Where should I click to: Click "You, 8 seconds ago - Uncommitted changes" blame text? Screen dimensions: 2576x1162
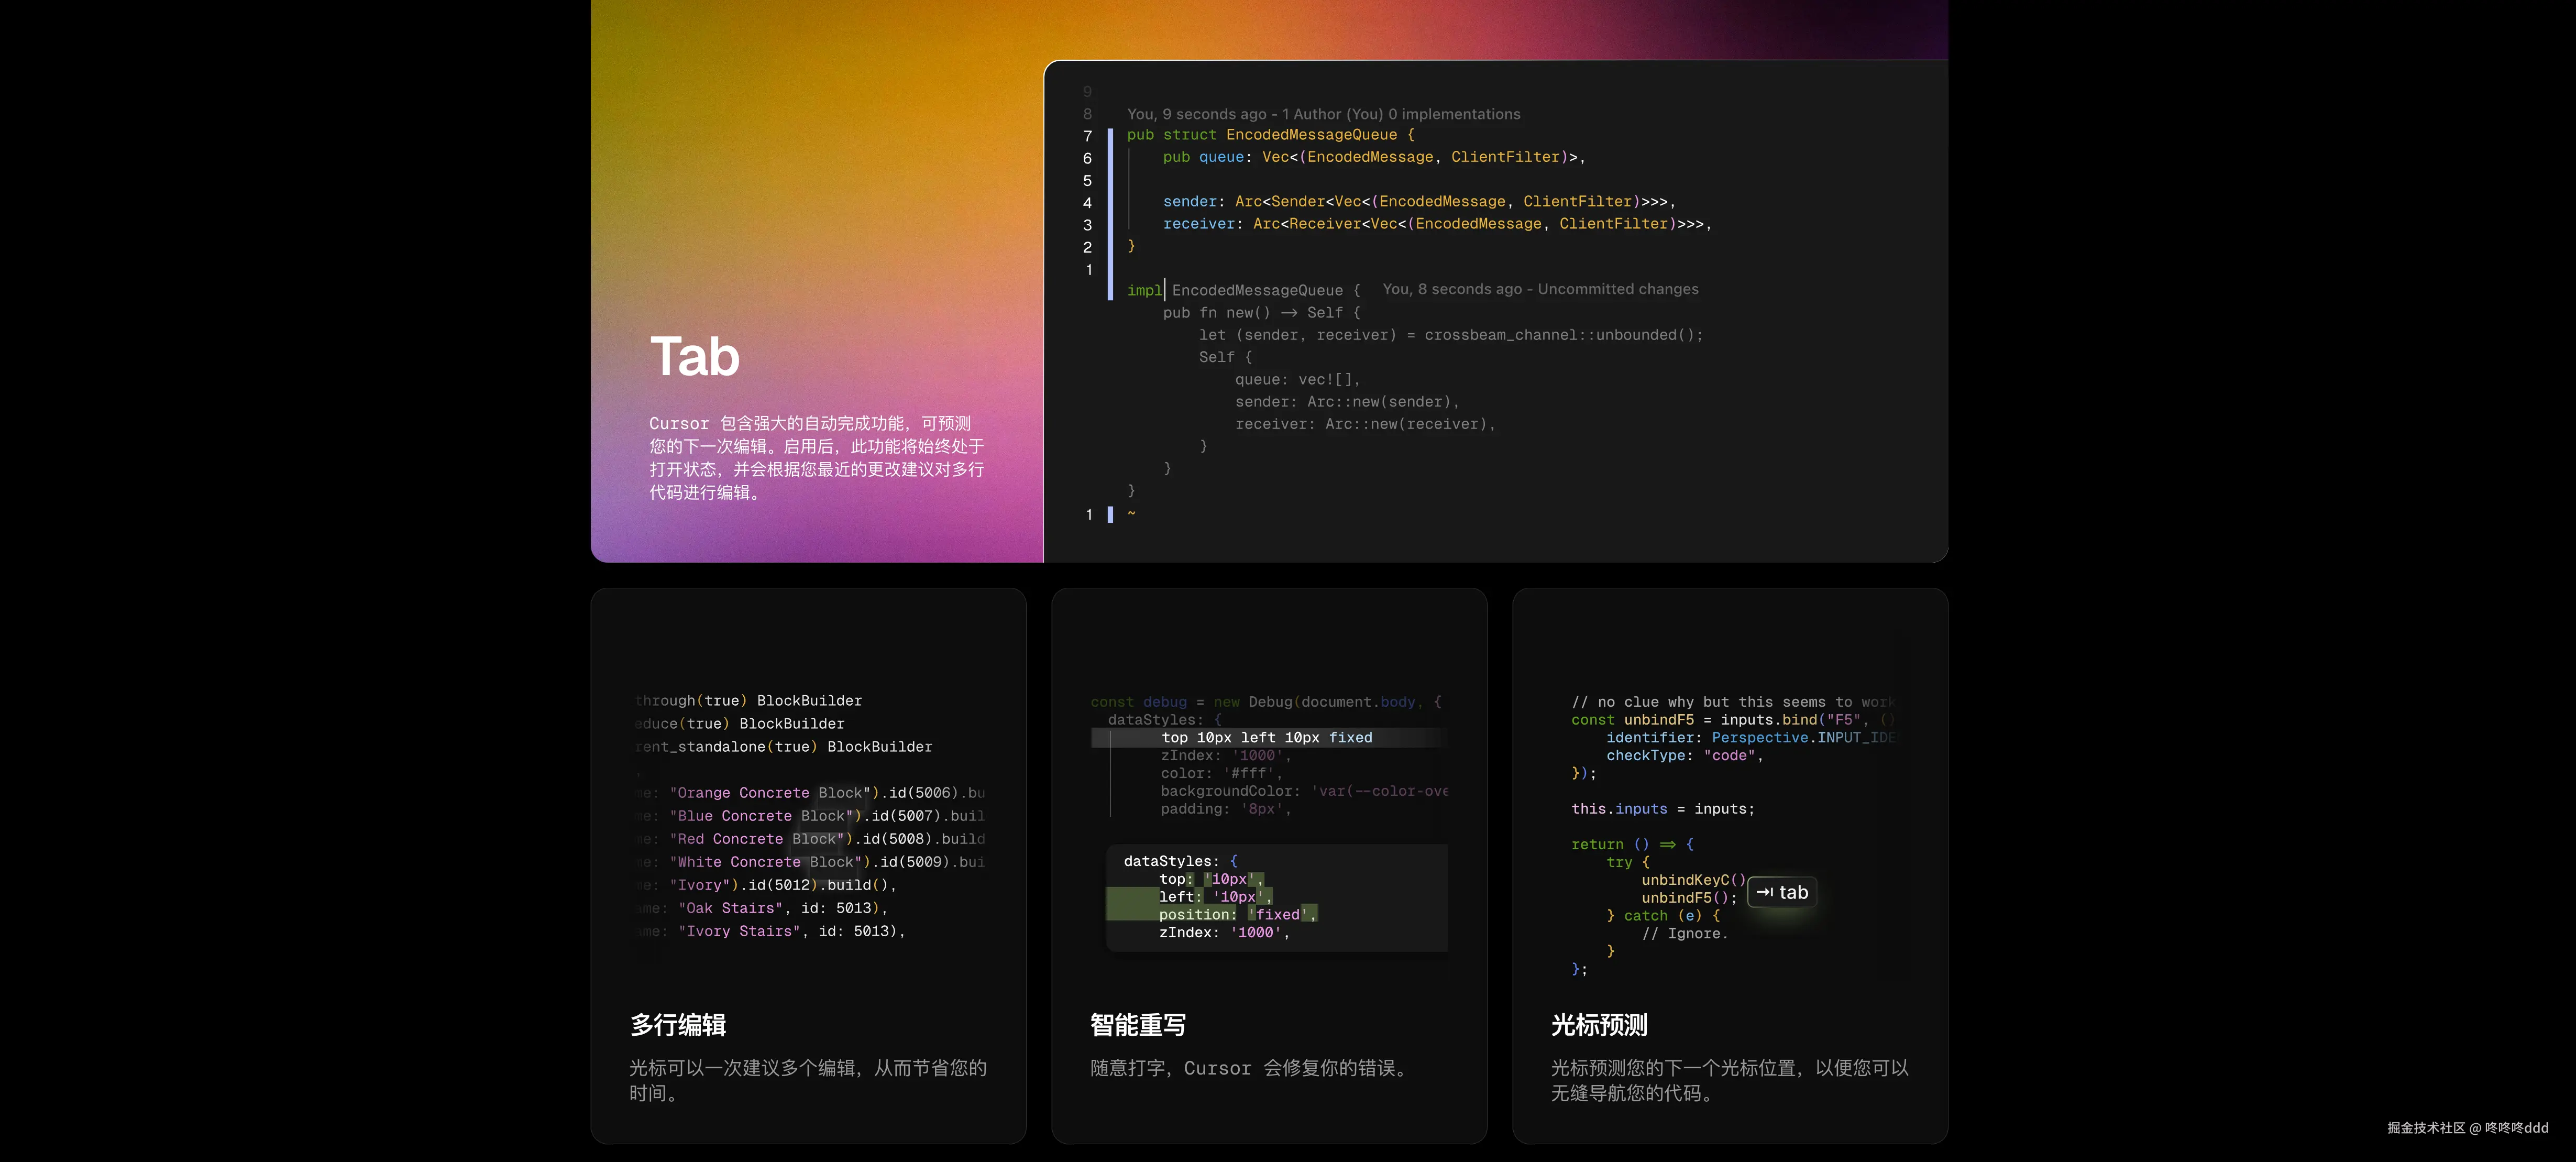[1540, 289]
